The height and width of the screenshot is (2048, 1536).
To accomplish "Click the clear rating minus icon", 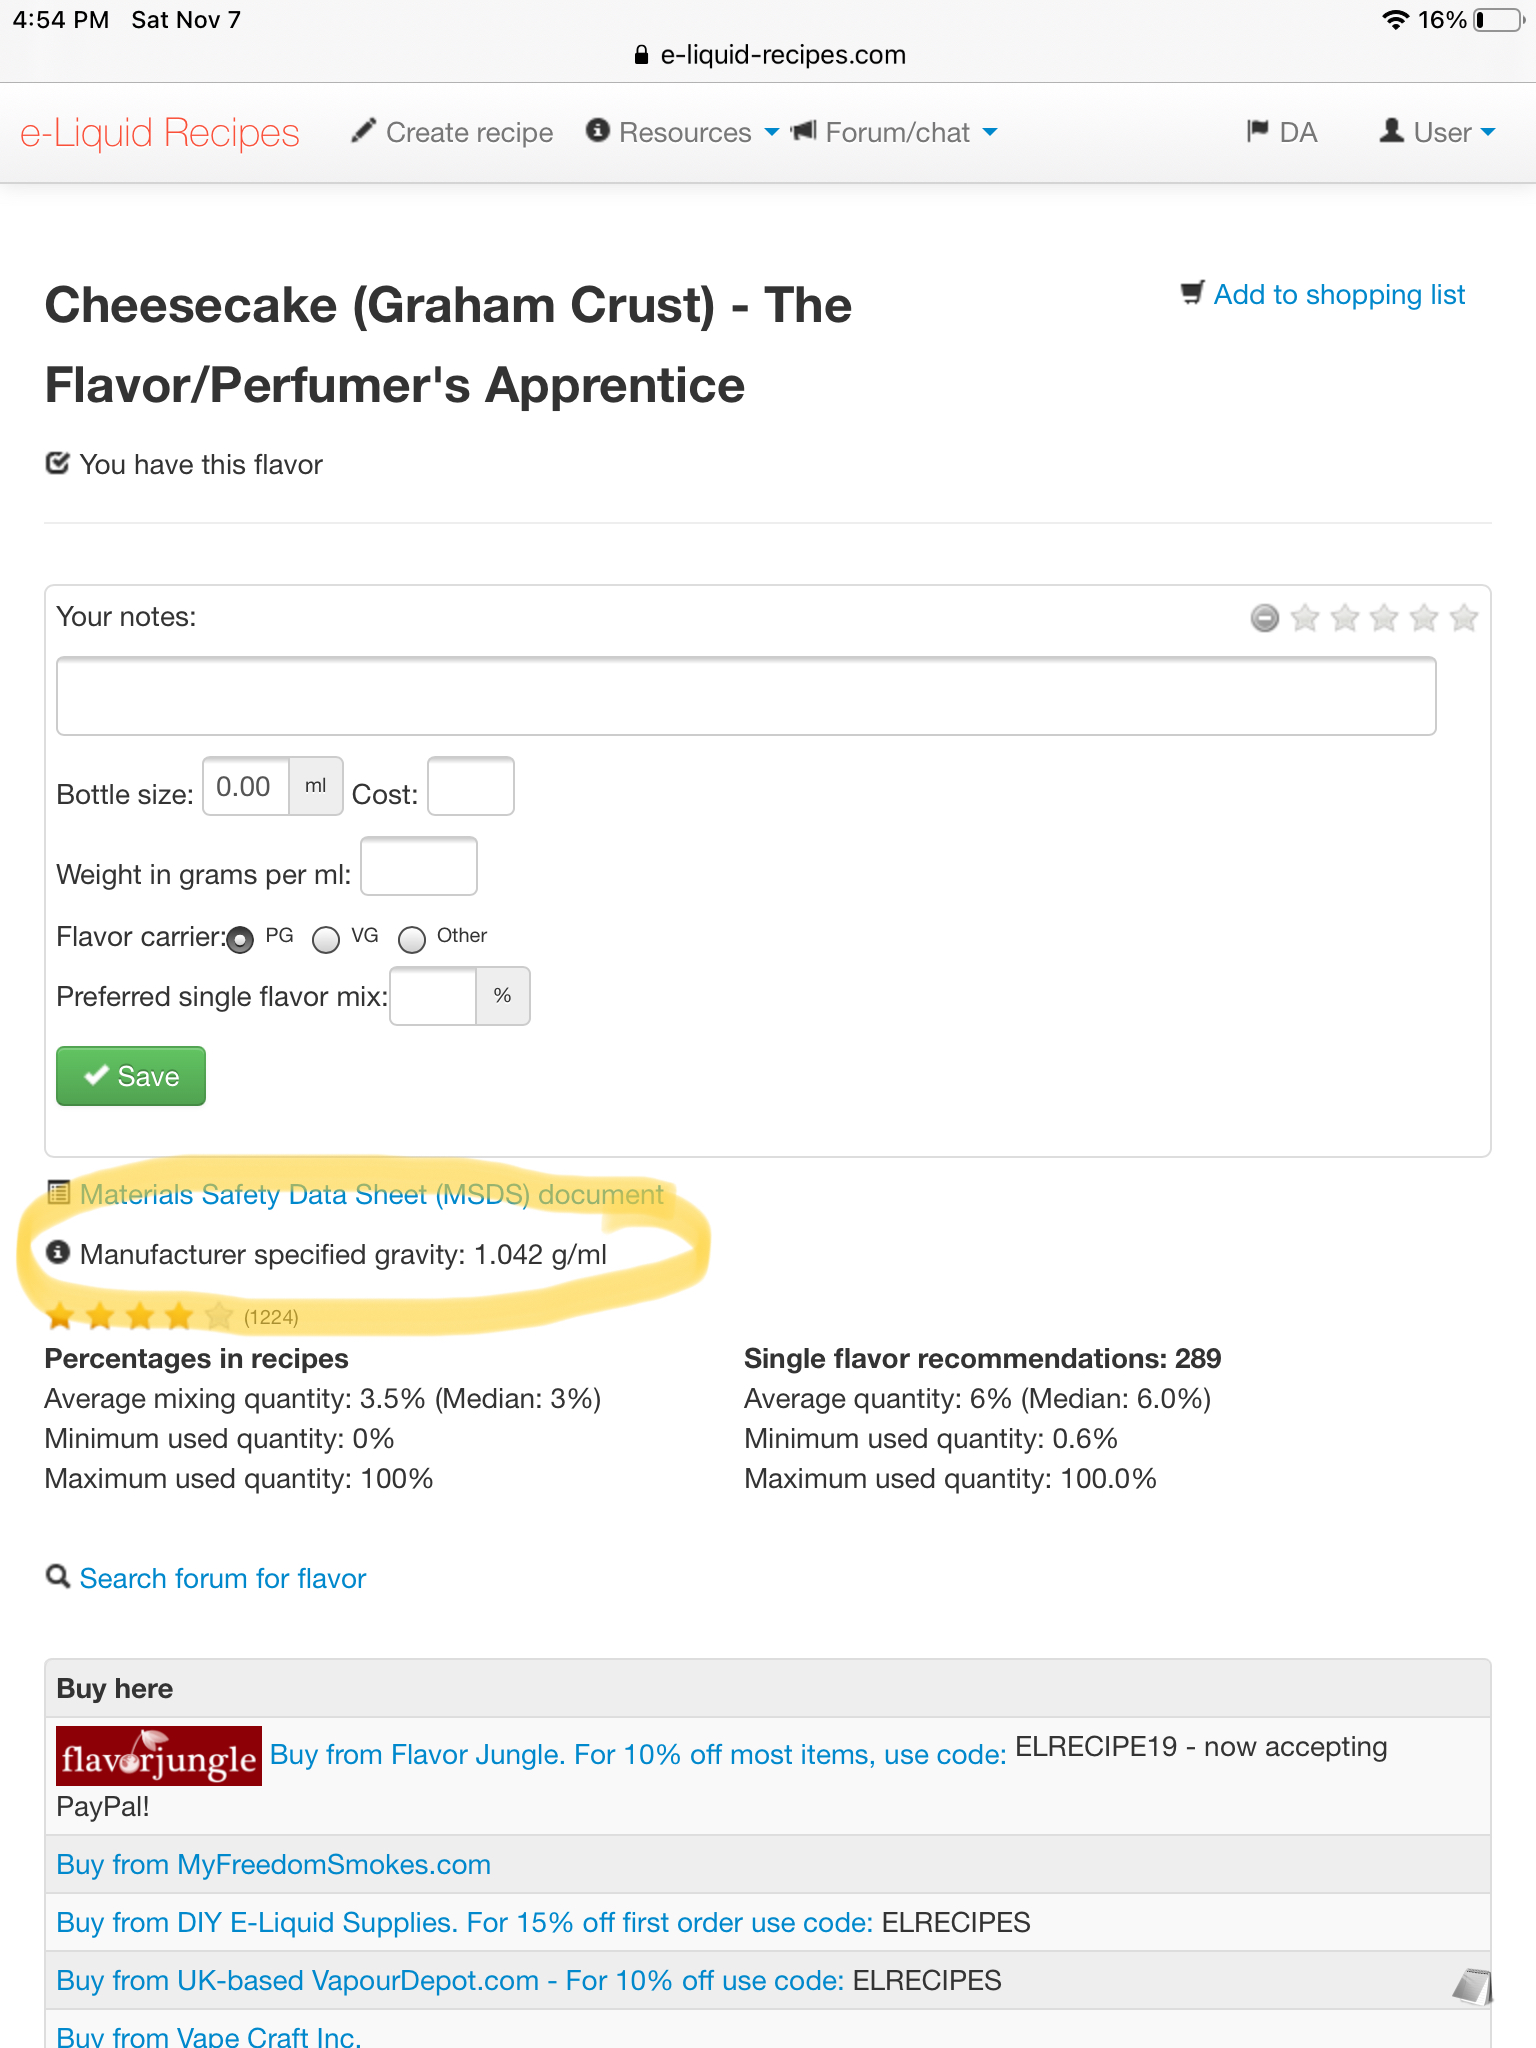I will (x=1265, y=618).
